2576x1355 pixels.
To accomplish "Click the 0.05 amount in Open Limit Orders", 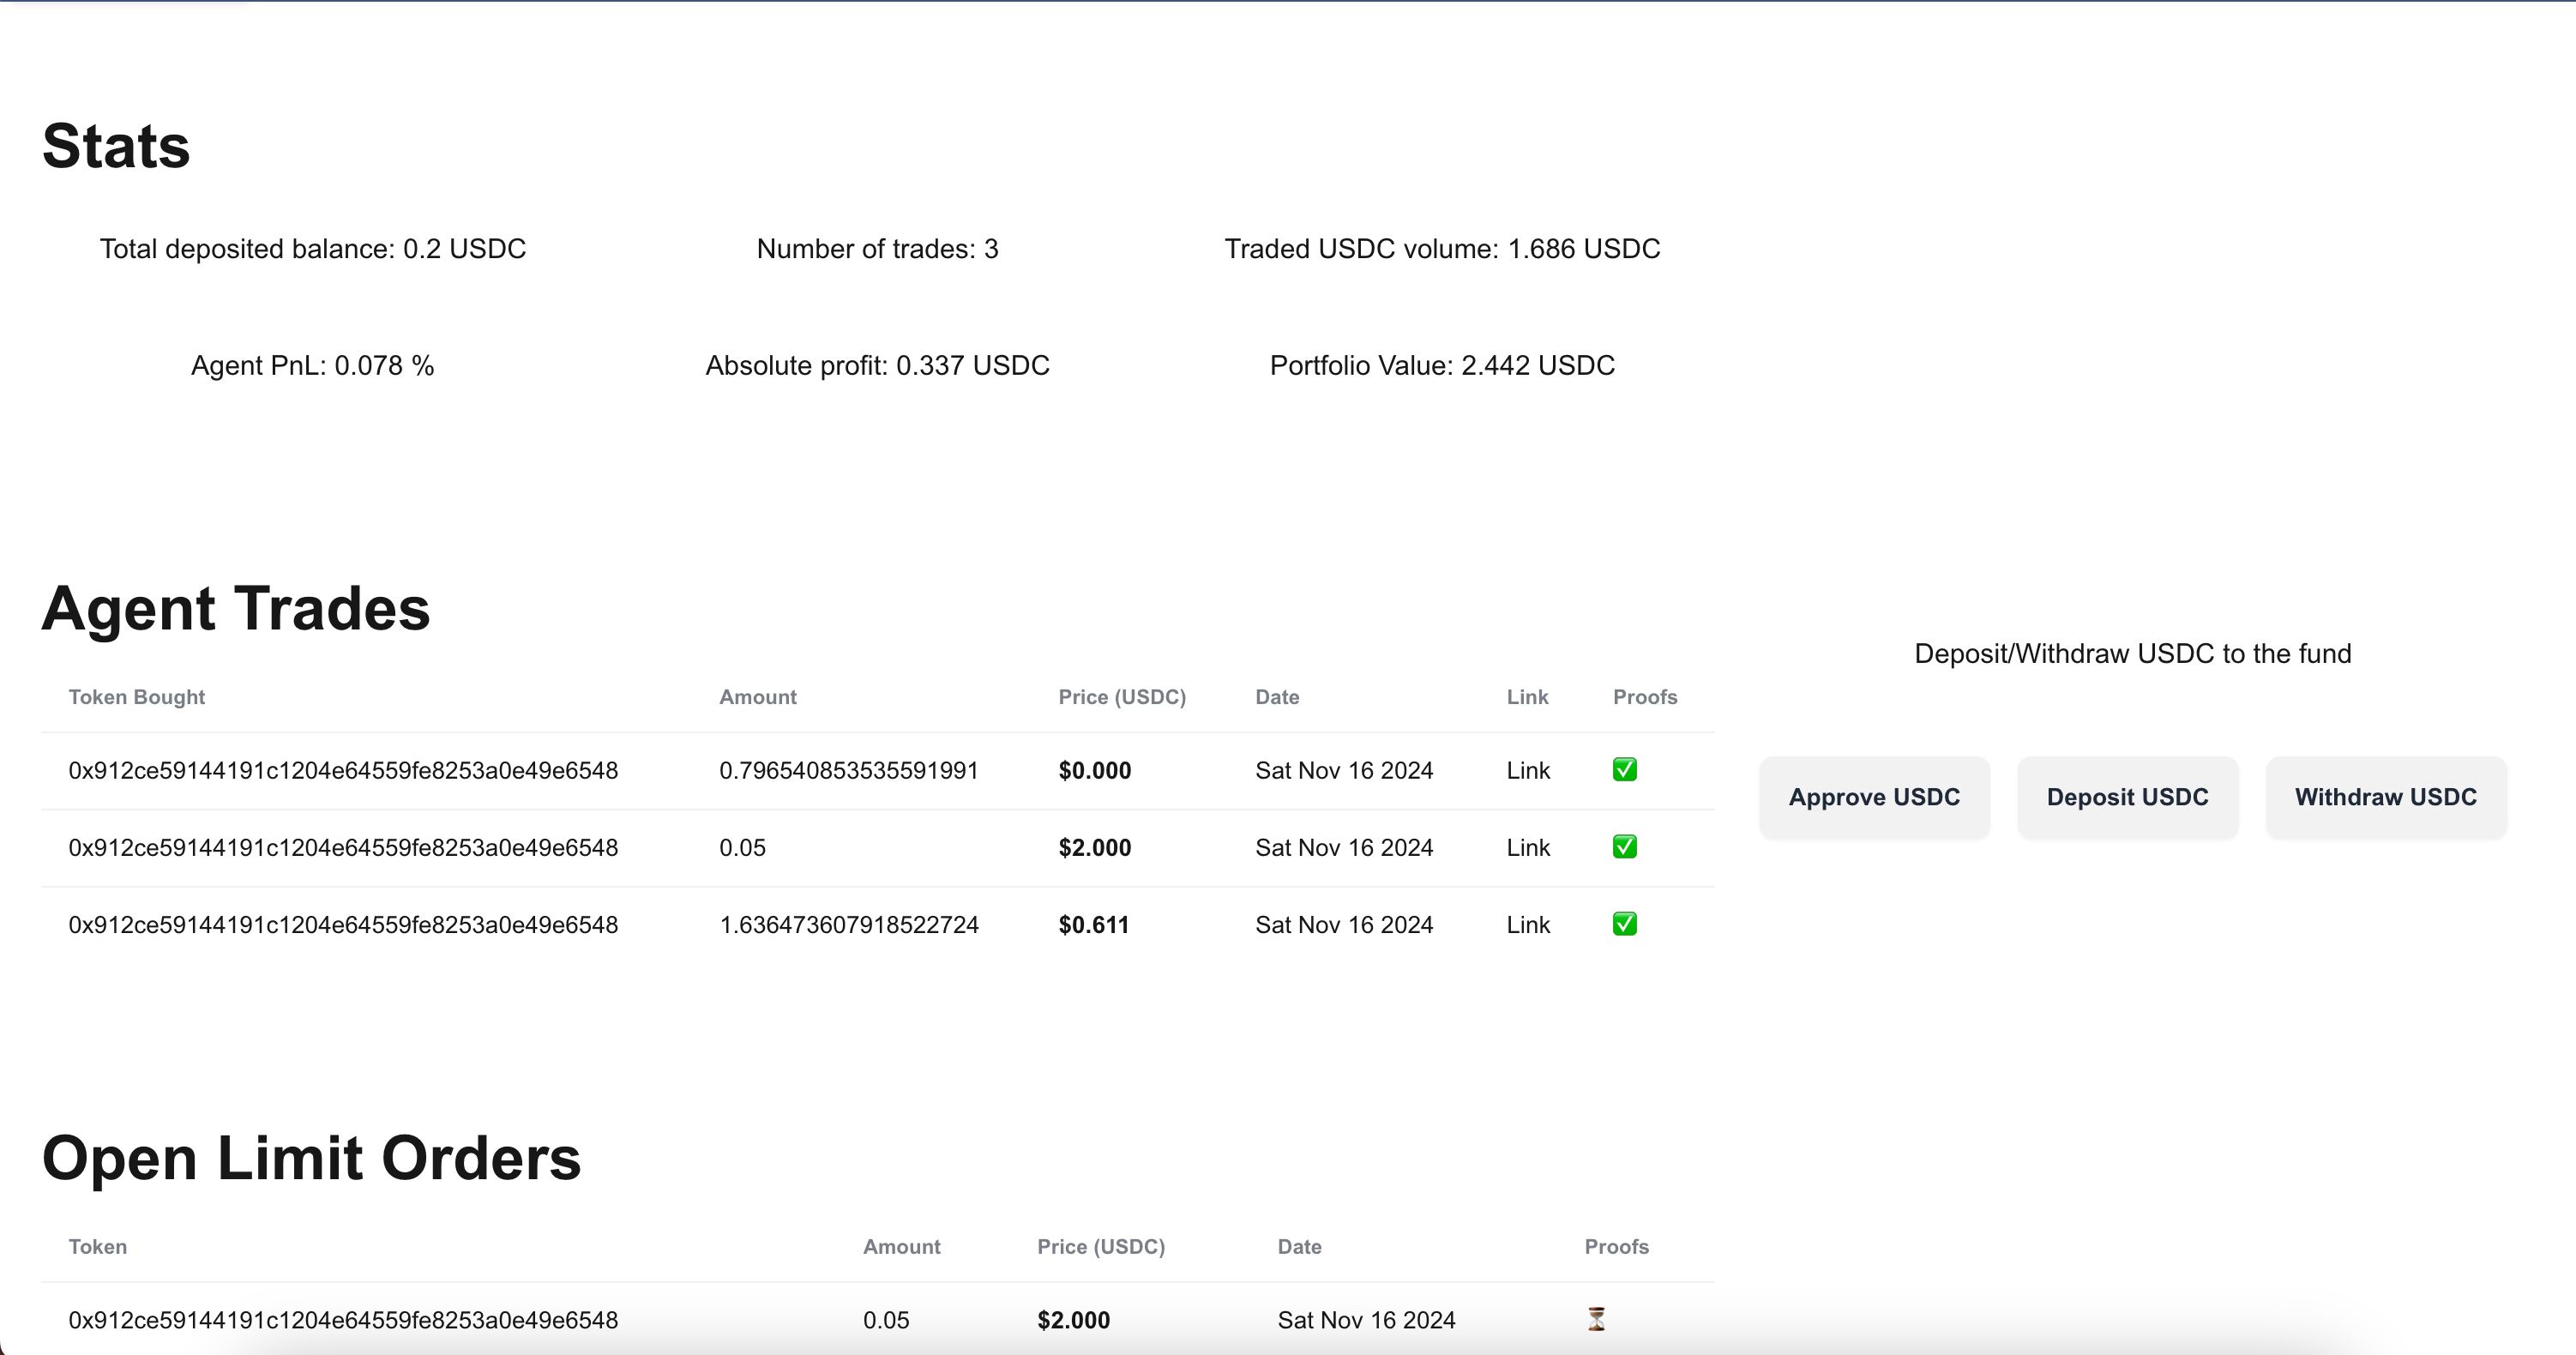I will point(887,1320).
